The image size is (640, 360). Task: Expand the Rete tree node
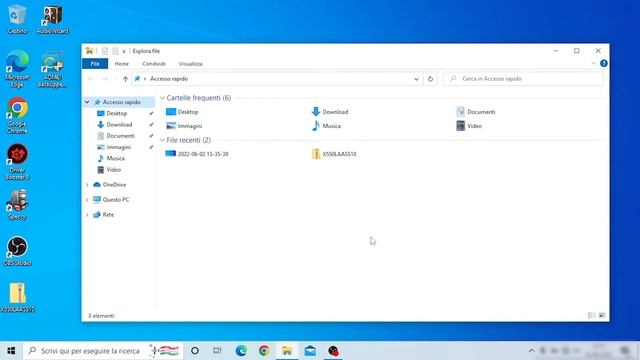[87, 215]
